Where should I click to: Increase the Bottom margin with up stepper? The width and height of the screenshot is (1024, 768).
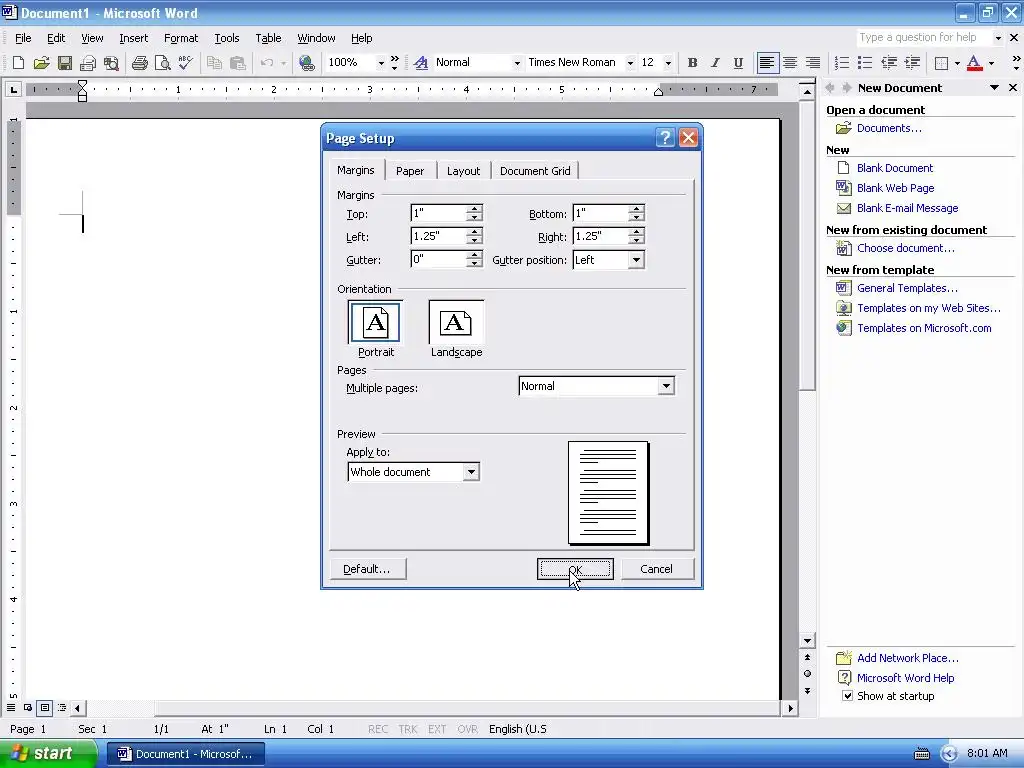pos(636,209)
